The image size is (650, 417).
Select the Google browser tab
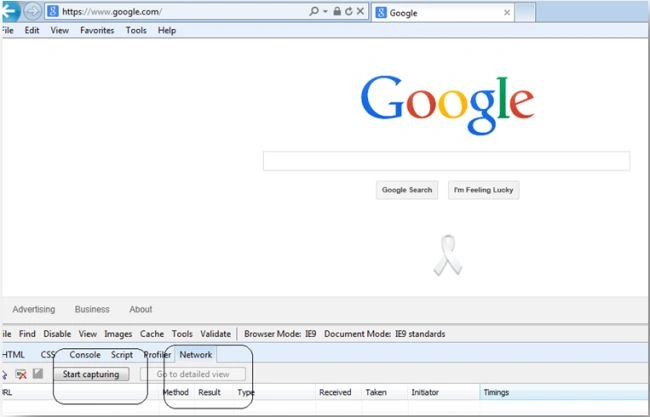tap(443, 13)
